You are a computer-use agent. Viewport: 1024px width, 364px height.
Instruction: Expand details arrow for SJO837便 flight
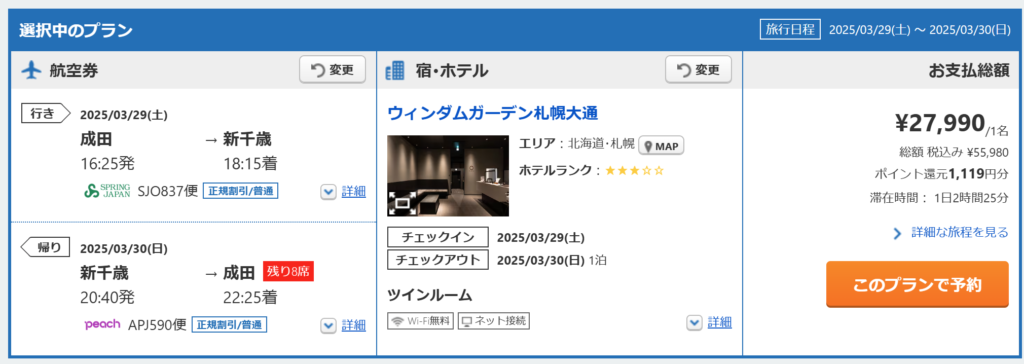[328, 191]
